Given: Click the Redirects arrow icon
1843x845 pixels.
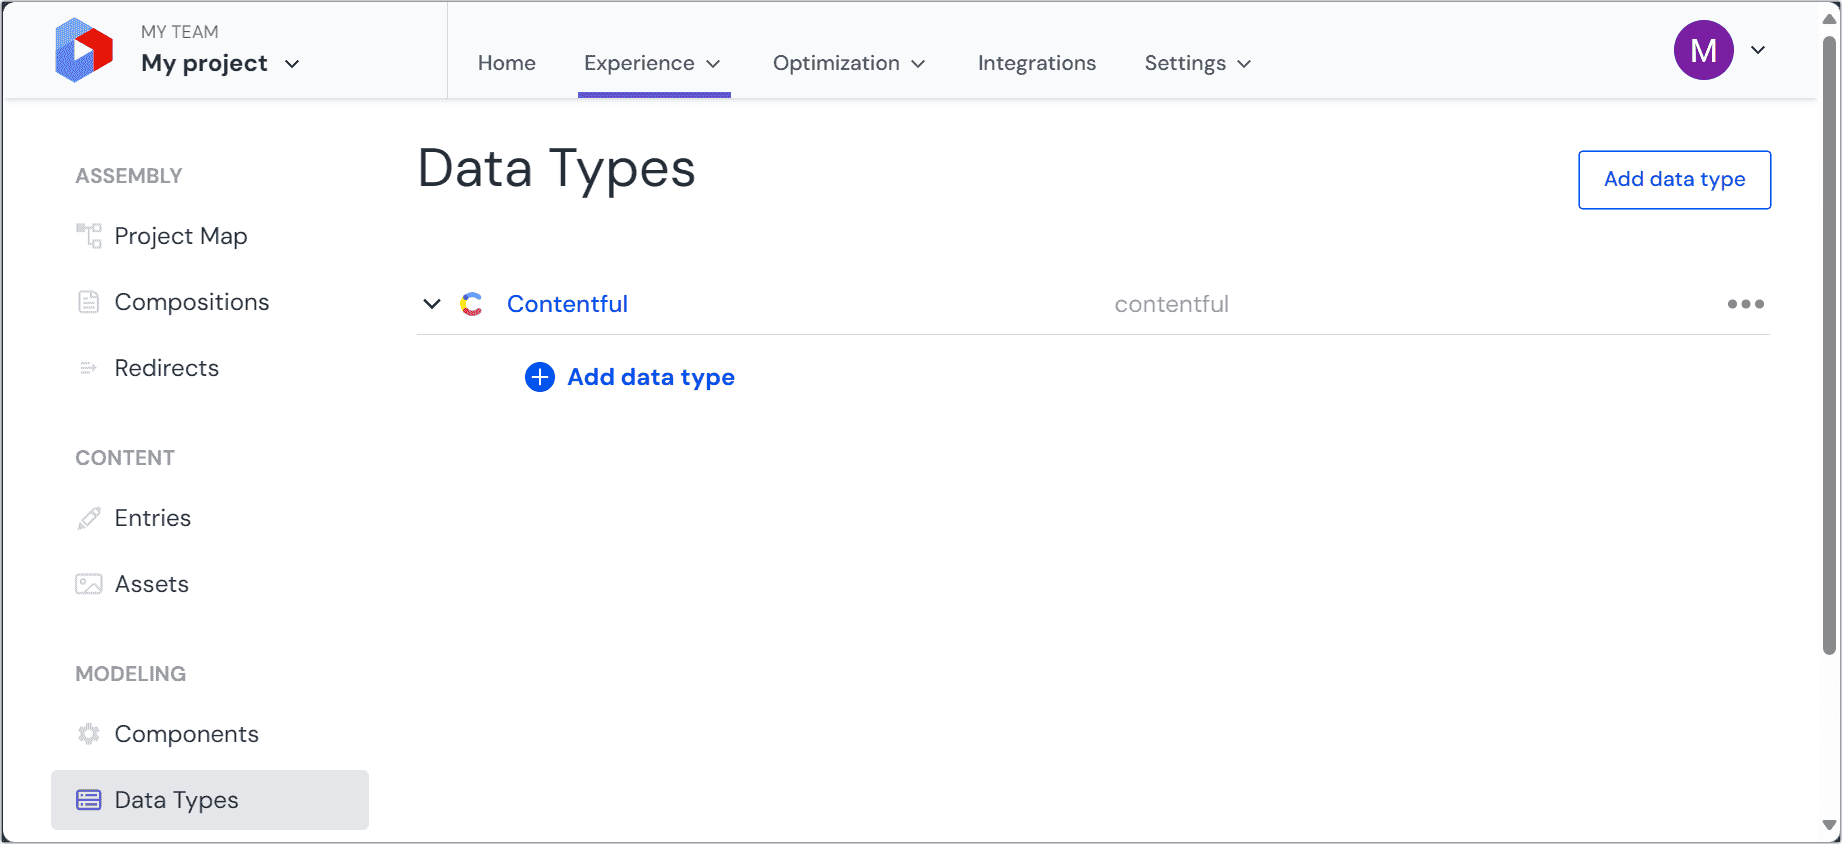Looking at the screenshot, I should tap(89, 368).
